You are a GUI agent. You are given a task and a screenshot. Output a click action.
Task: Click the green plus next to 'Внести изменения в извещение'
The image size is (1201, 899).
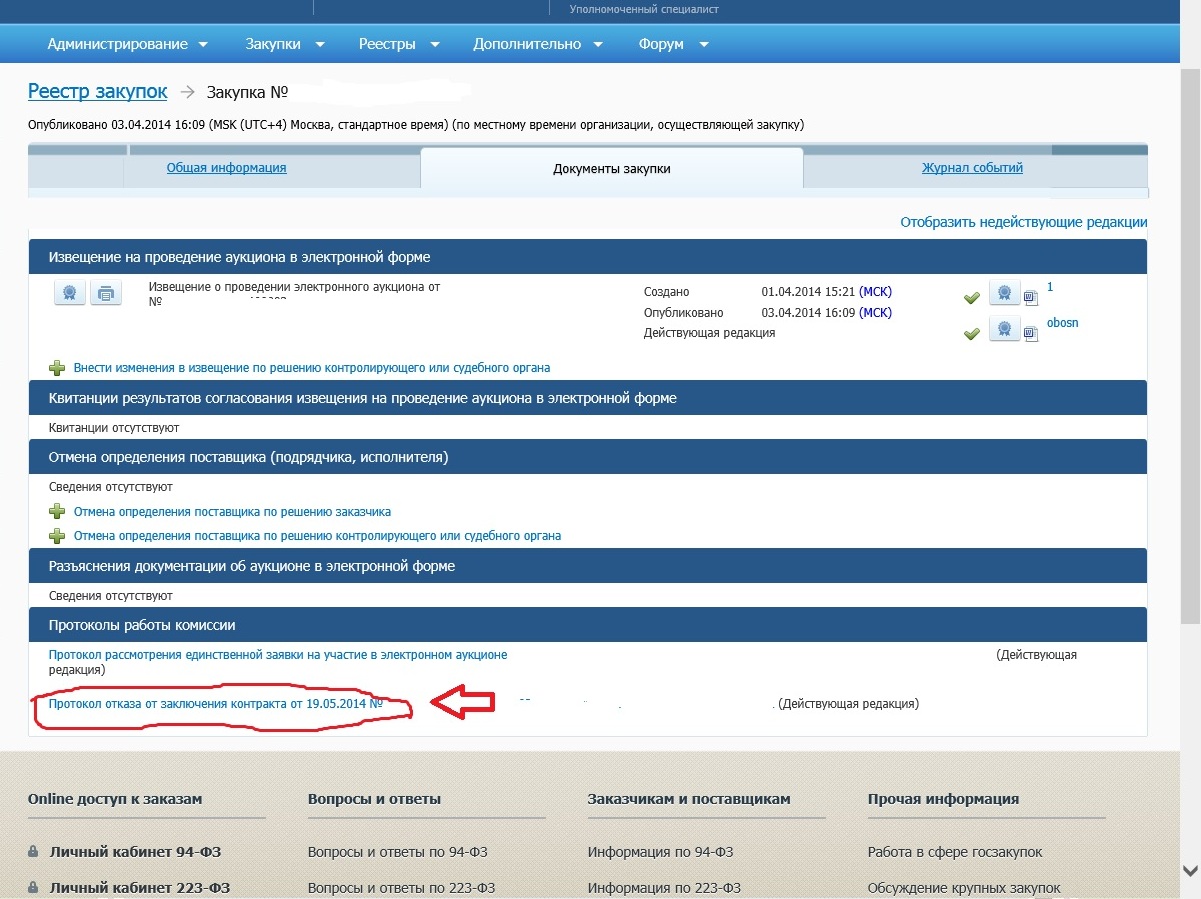tap(57, 368)
